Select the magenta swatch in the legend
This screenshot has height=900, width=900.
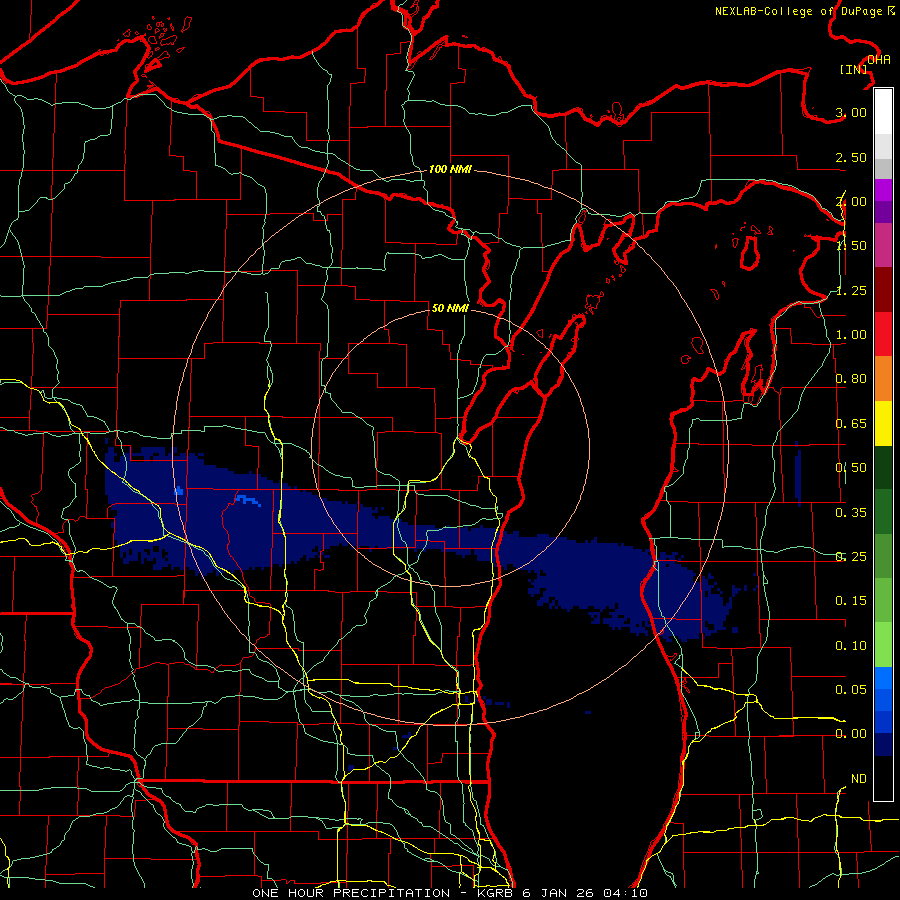[883, 190]
